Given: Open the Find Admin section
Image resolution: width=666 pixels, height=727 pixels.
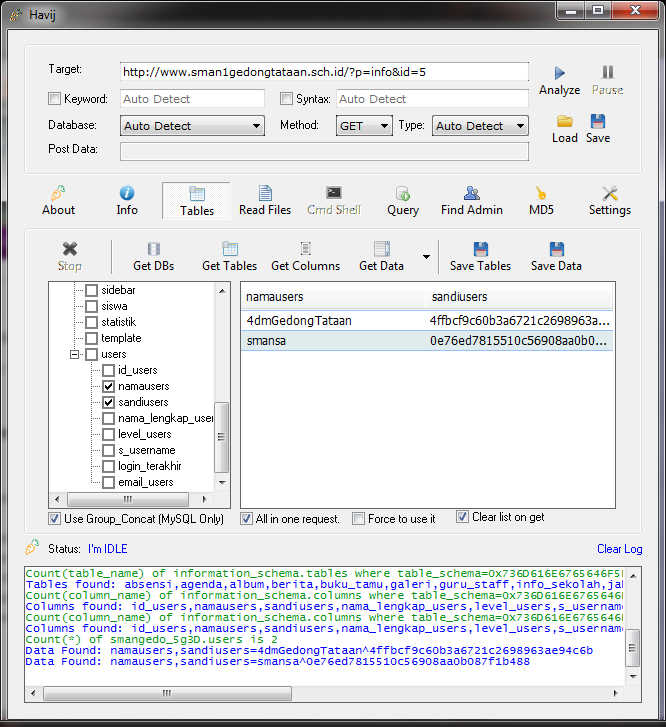Looking at the screenshot, I should click(x=472, y=201).
